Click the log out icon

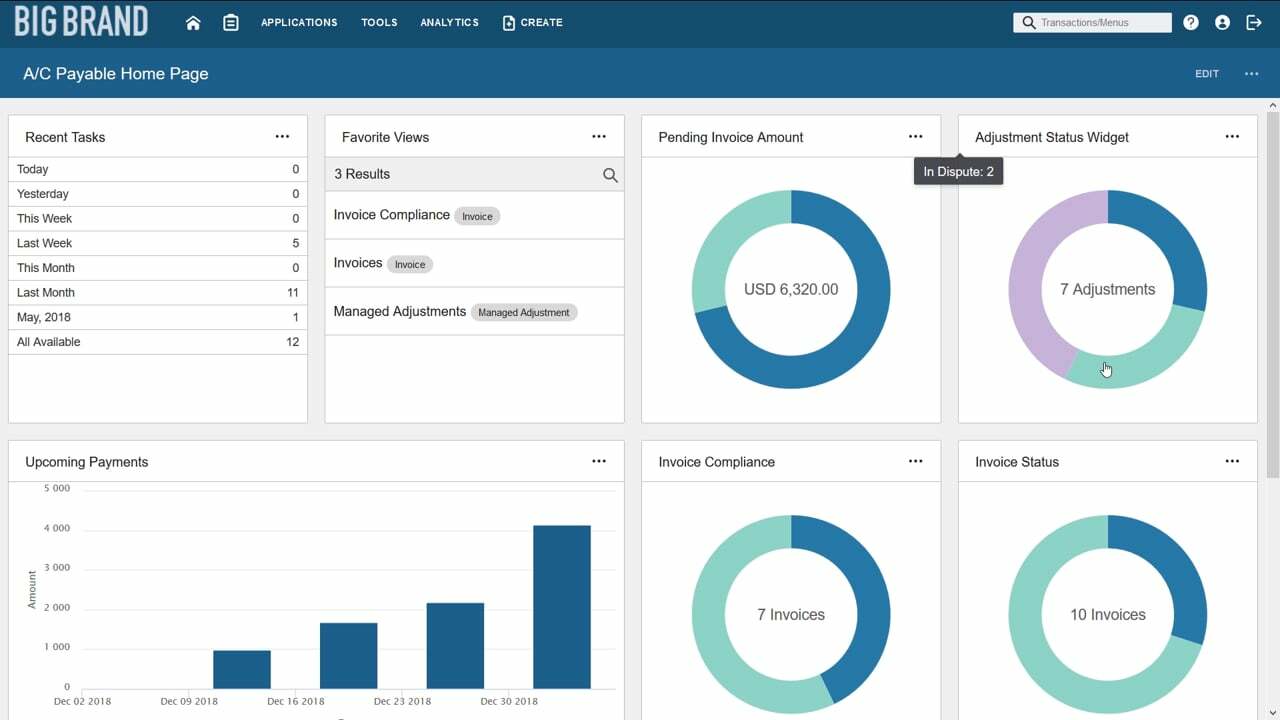click(x=1252, y=21)
